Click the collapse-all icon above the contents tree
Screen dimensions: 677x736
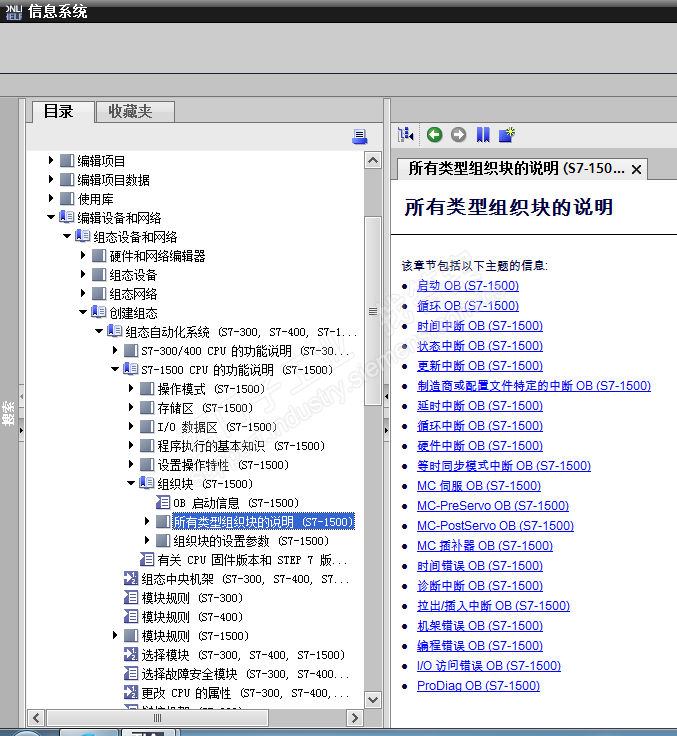pyautogui.click(x=360, y=137)
